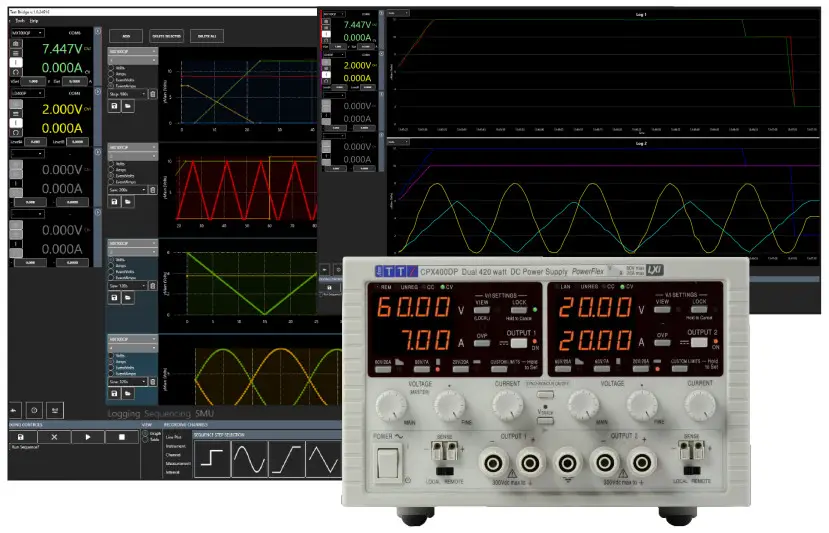829x533 pixels.
Task: Select EventAmps radio in the Saw 200s step
Action: pos(112,181)
